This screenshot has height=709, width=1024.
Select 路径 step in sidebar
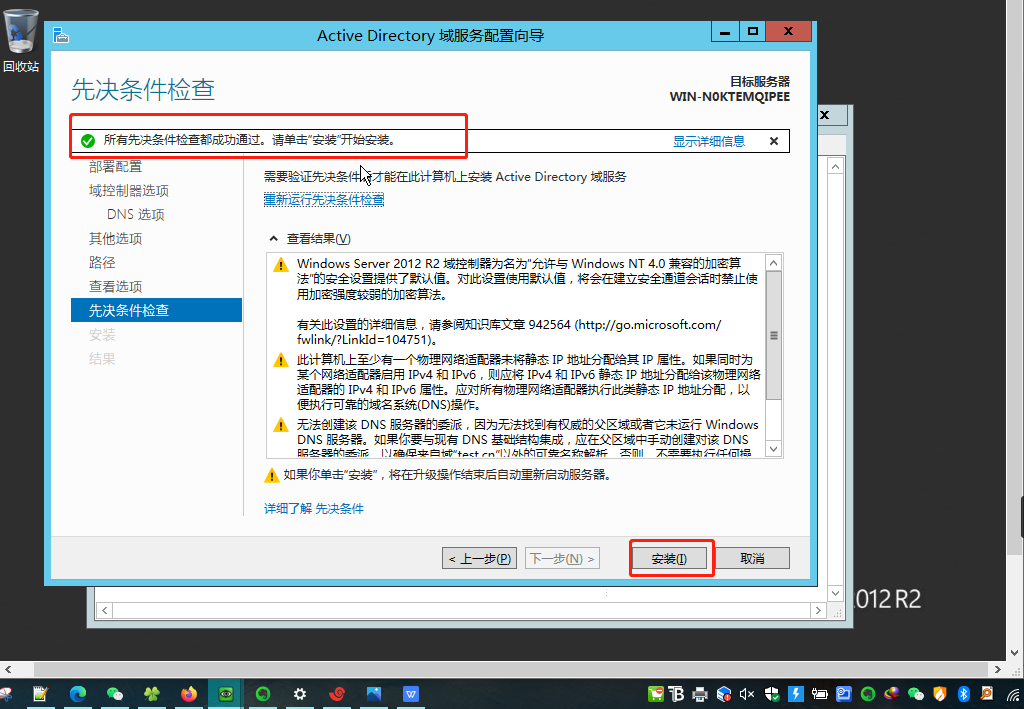(x=102, y=262)
